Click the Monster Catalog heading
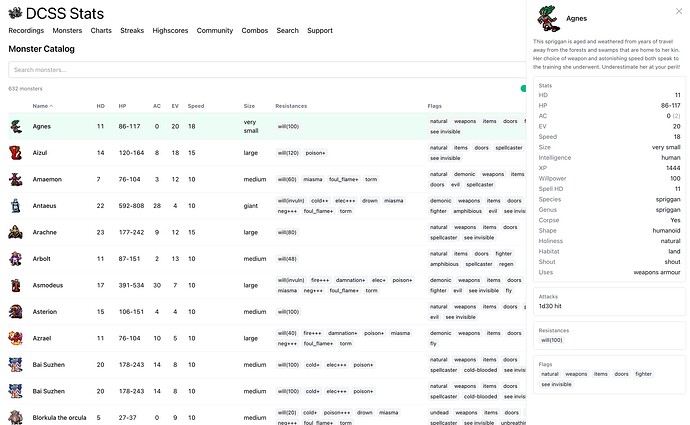The height and width of the screenshot is (425, 690). (41, 49)
